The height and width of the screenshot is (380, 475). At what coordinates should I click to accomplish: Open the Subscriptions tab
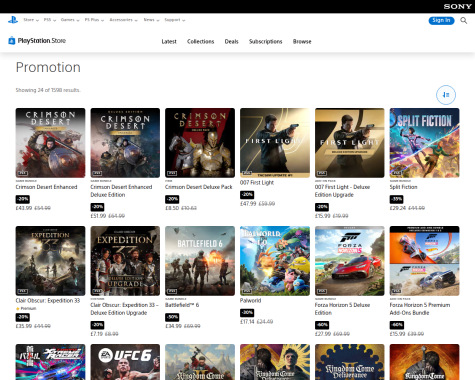coord(266,42)
